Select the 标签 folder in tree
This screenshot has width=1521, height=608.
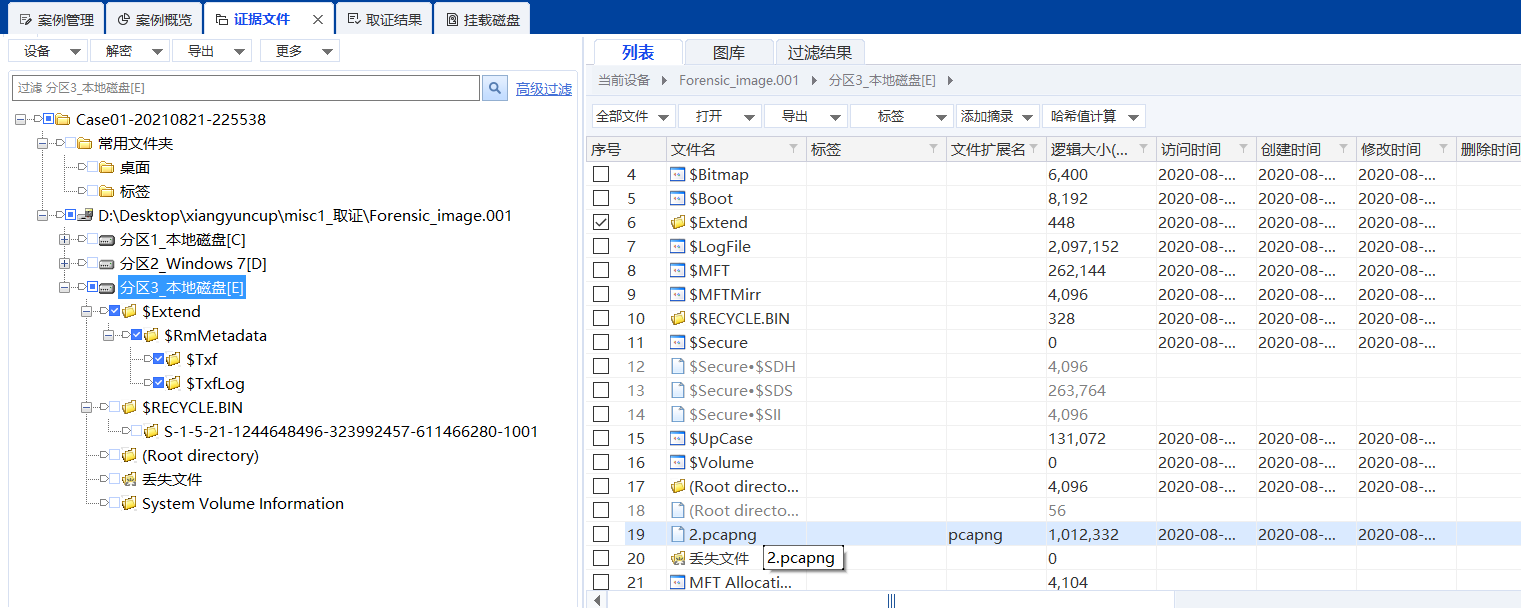(135, 191)
